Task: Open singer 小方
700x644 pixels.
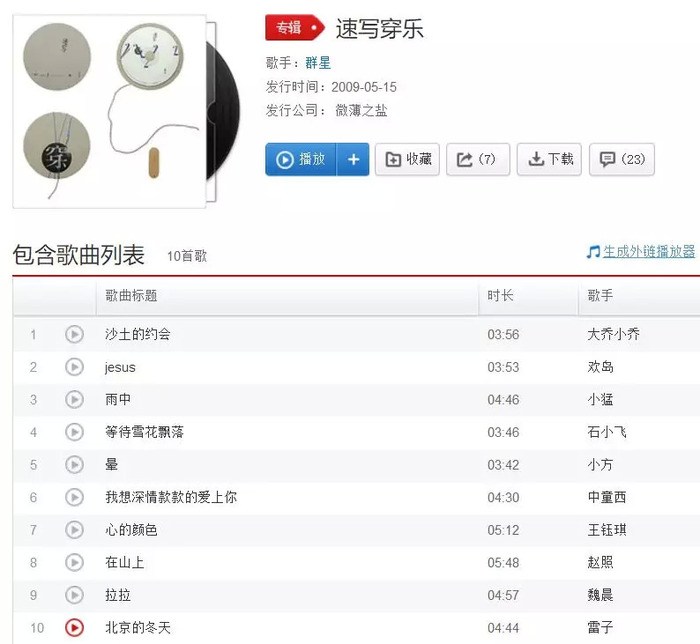Action: [600, 465]
